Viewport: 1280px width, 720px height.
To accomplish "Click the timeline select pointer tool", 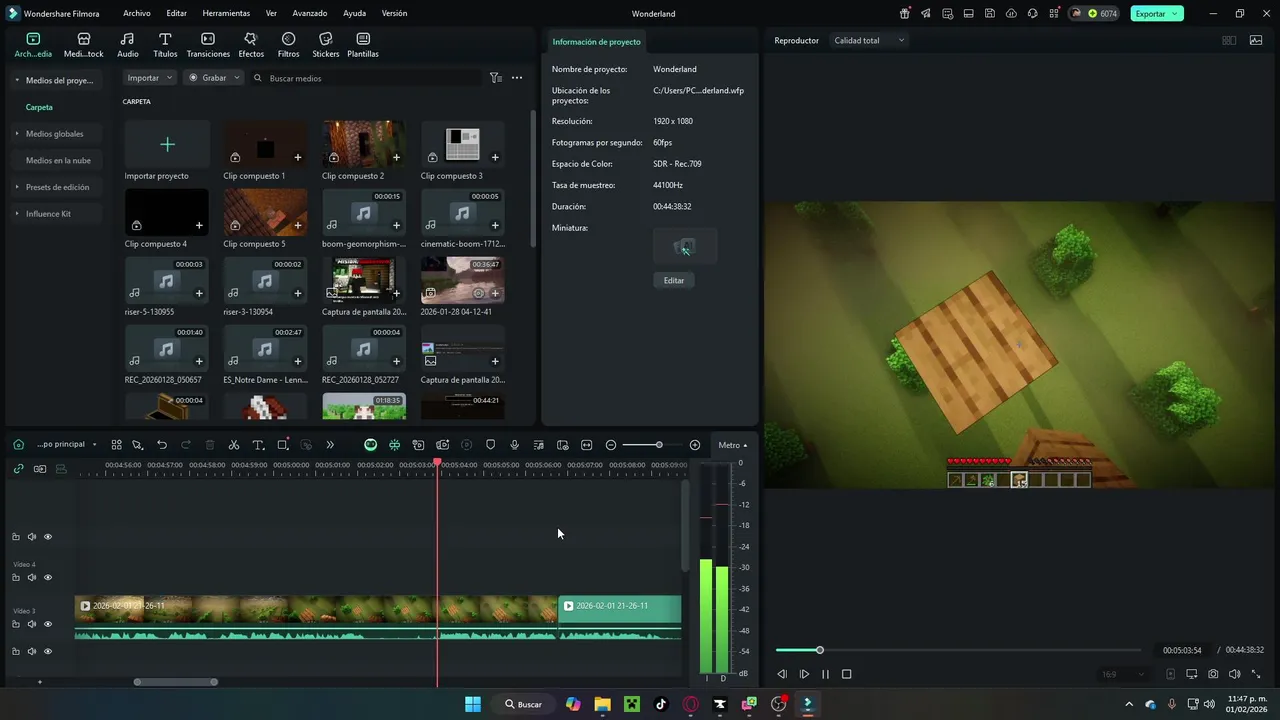I will coord(137,445).
